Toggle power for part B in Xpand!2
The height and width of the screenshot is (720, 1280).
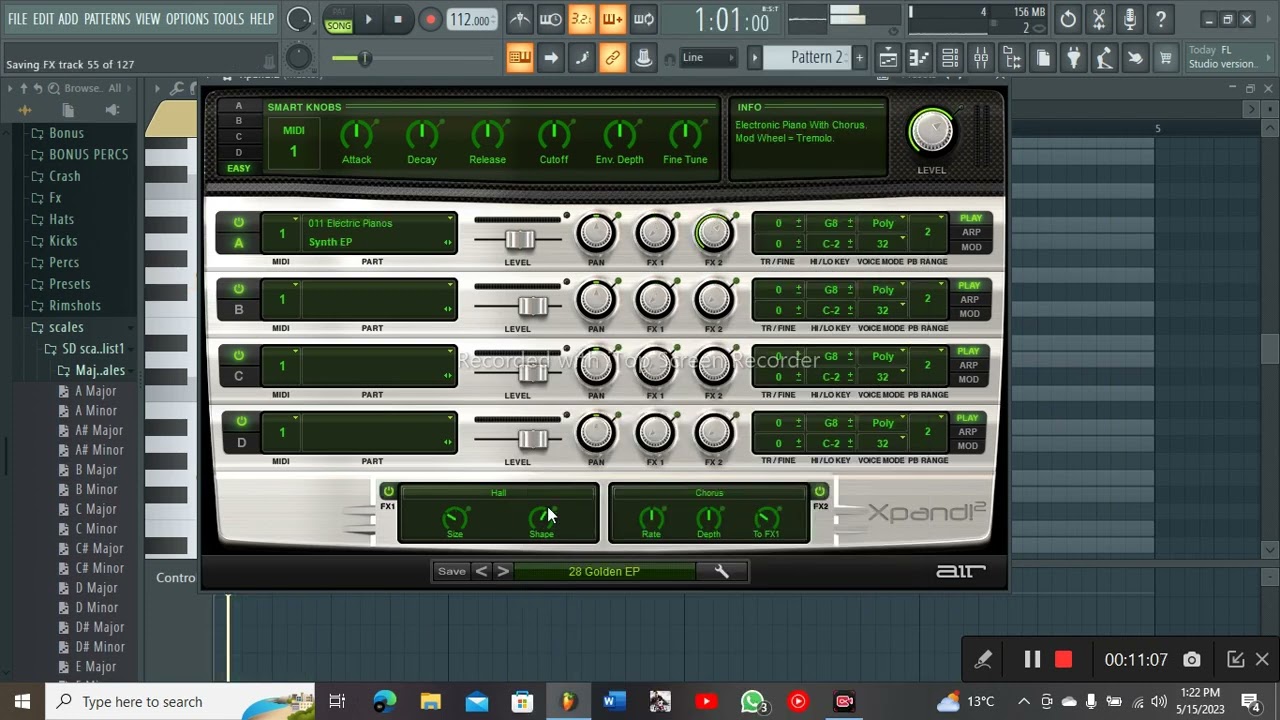[x=238, y=289]
